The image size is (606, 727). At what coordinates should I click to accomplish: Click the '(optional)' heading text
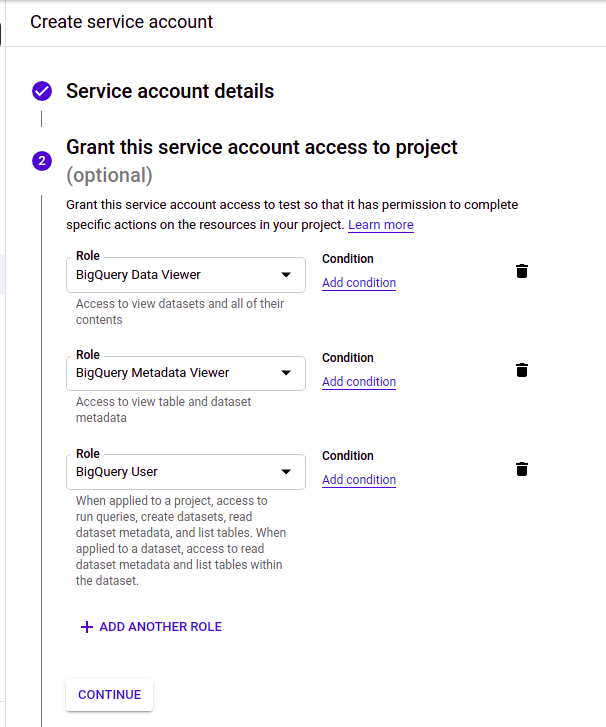tap(109, 175)
